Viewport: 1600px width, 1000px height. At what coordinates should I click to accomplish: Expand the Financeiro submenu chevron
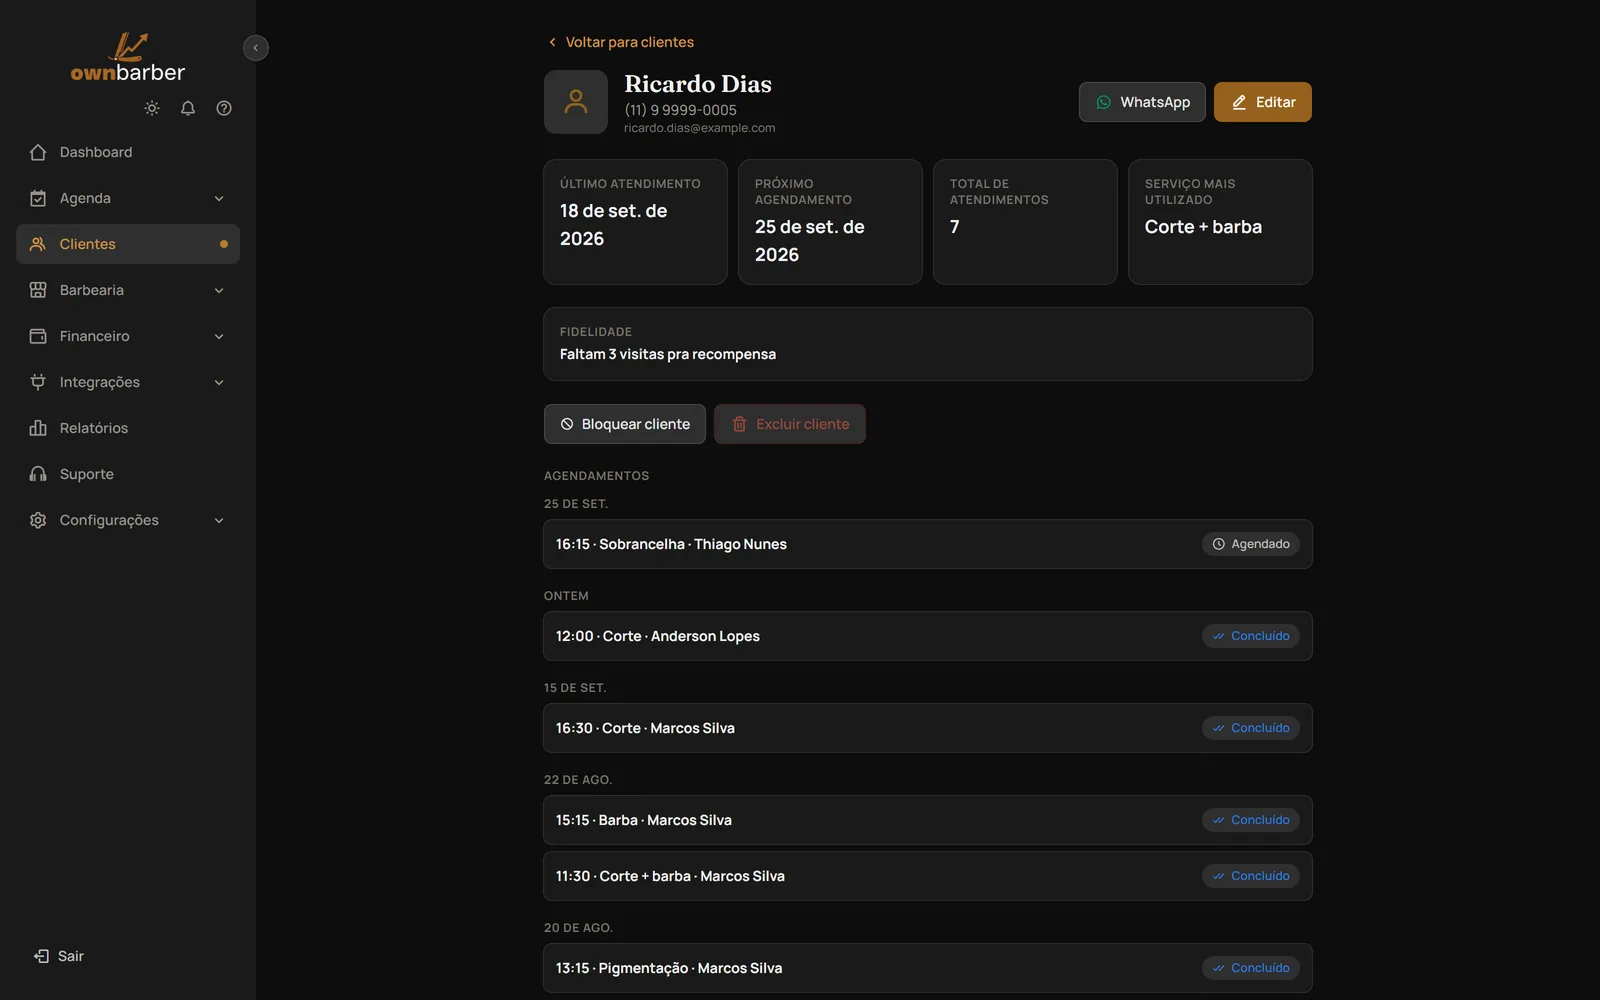point(219,336)
